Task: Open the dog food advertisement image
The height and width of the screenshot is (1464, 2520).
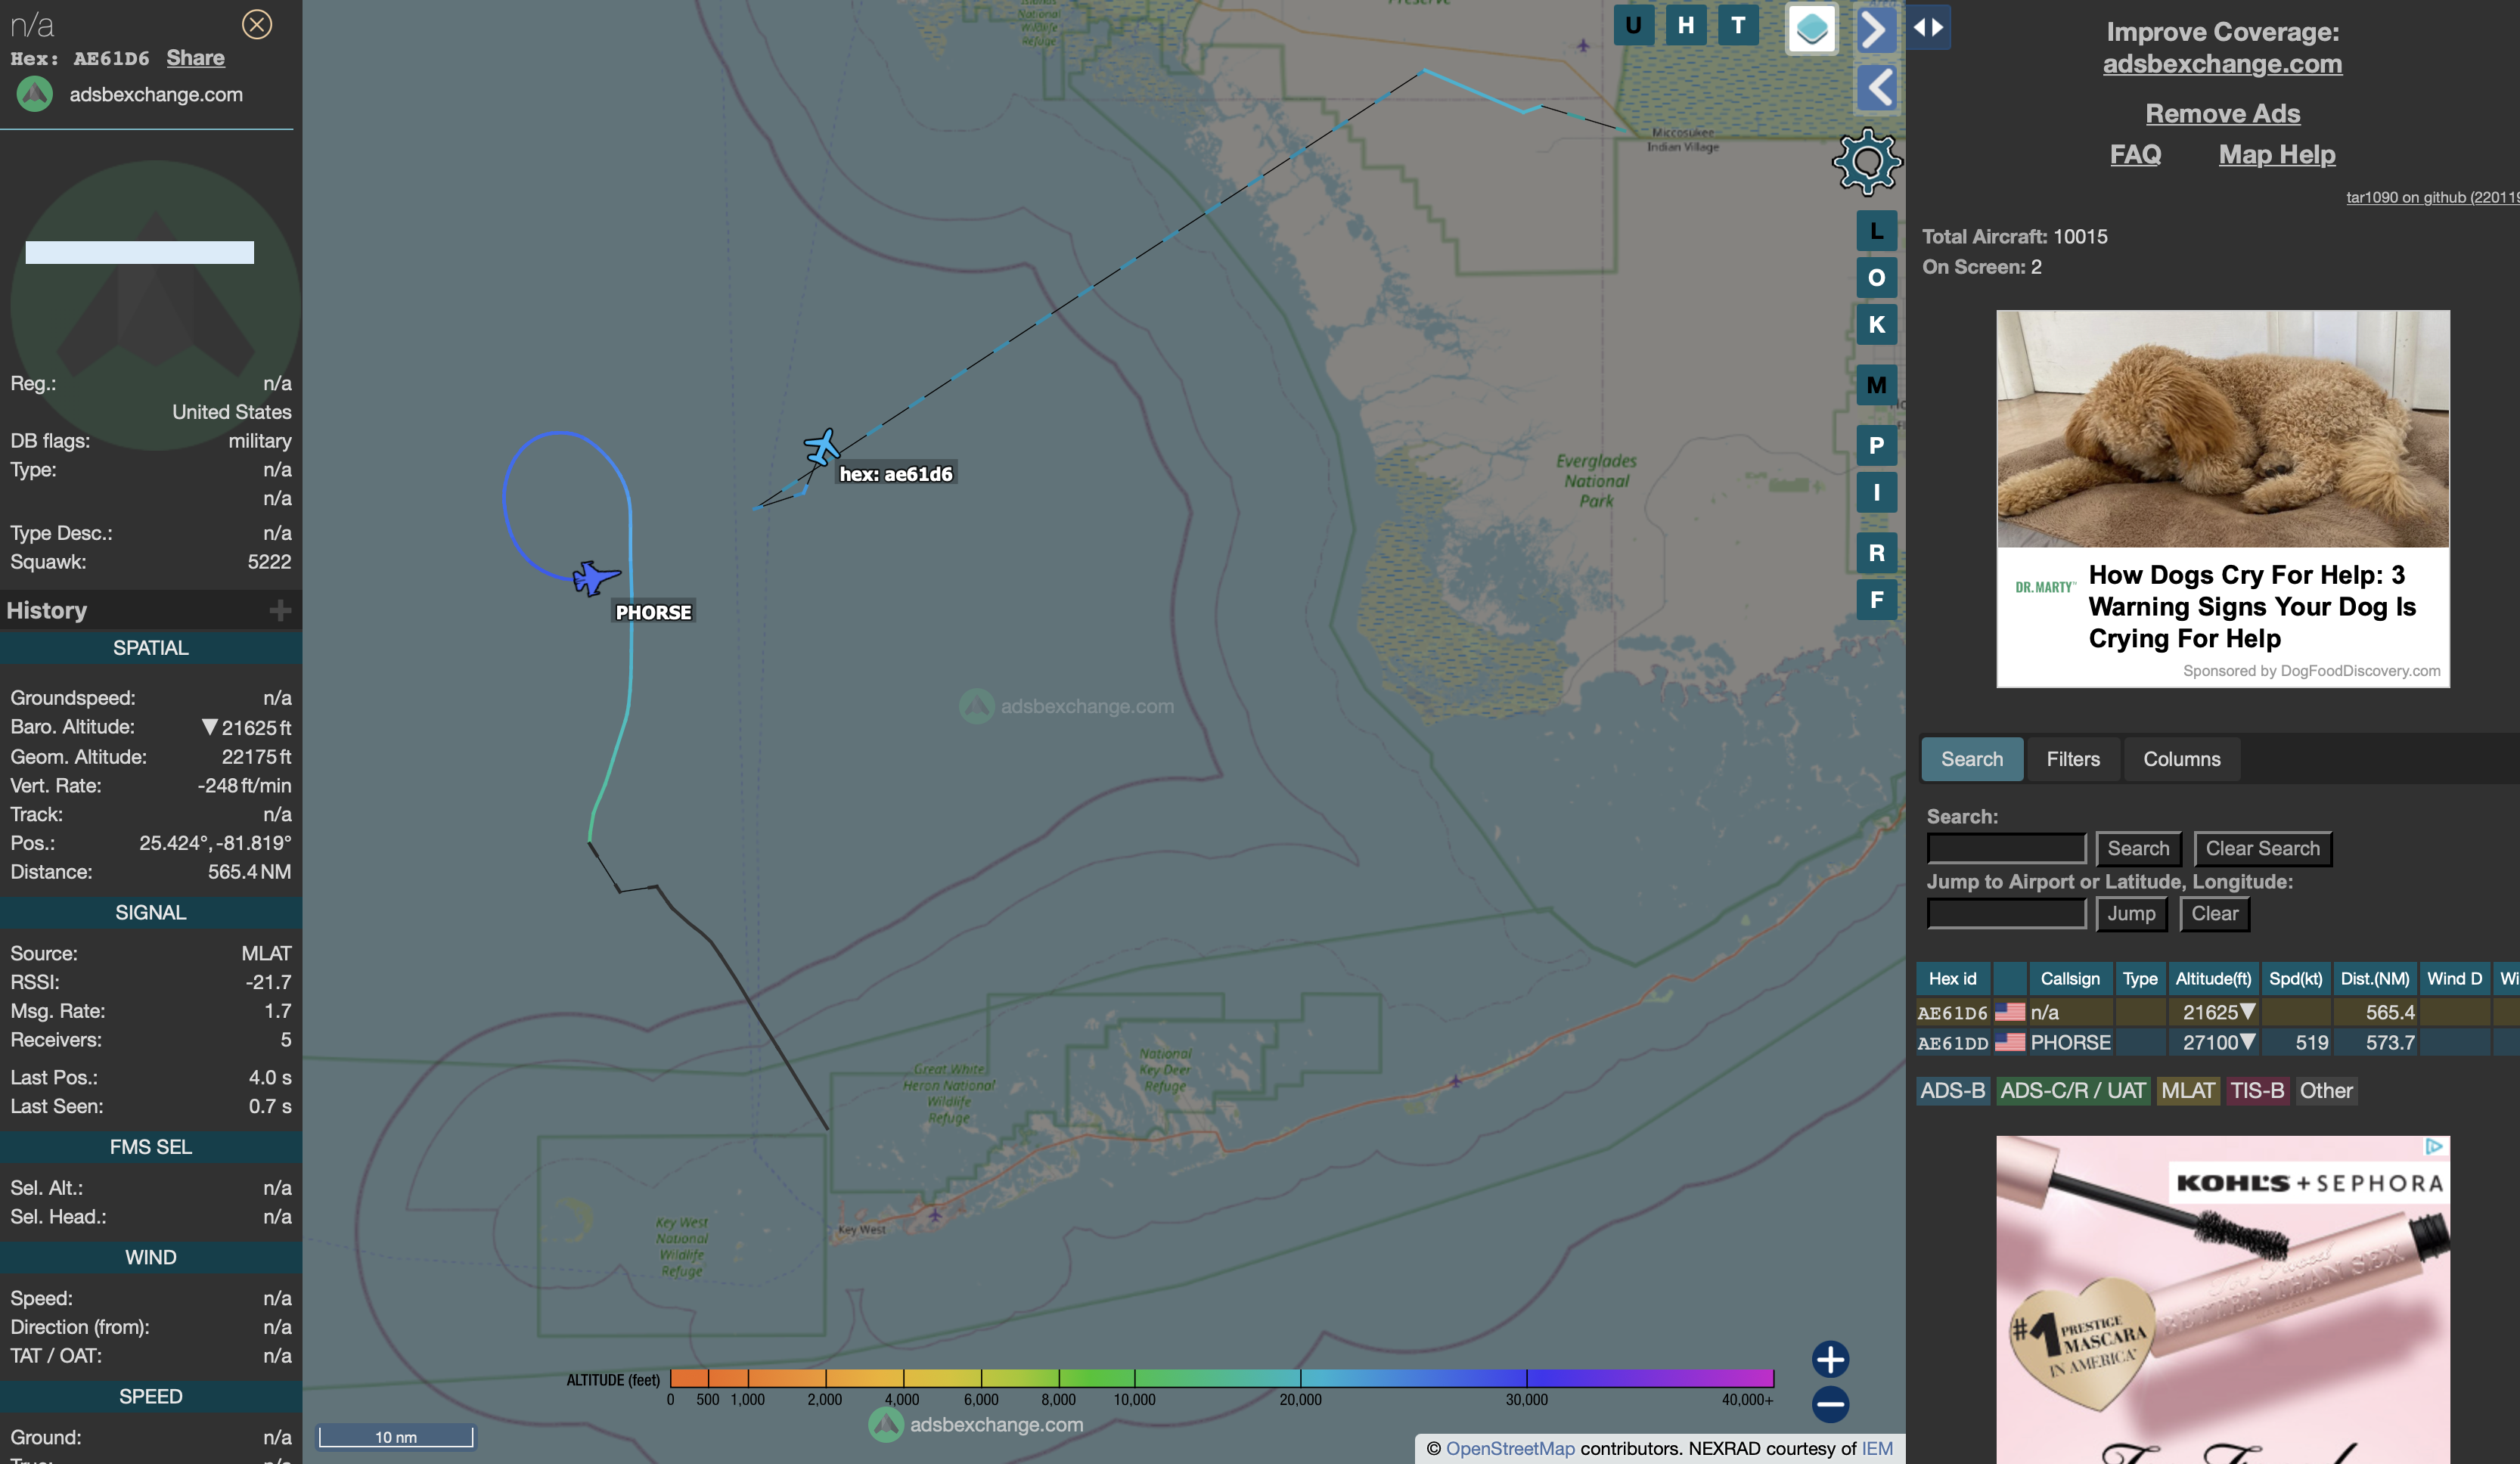Action: pyautogui.click(x=2222, y=428)
